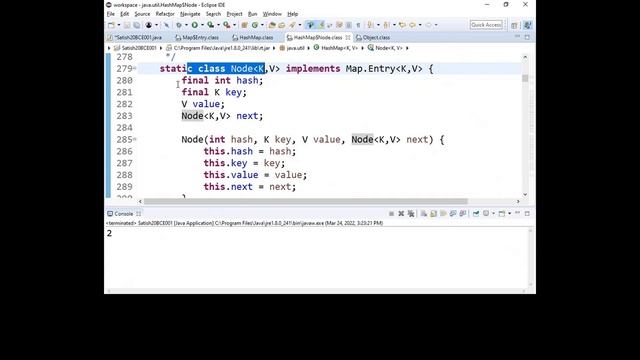Image resolution: width=640 pixels, height=360 pixels.
Task: Switch to the Satish20BCE001.java editor tab
Action: [135, 38]
